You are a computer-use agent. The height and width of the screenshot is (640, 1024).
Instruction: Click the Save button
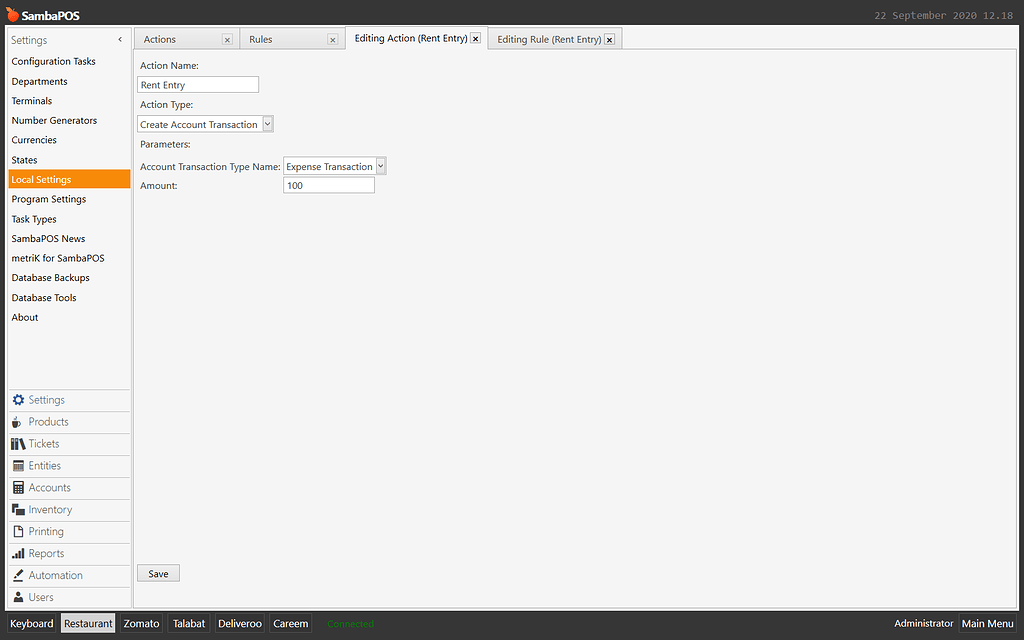tap(157, 572)
